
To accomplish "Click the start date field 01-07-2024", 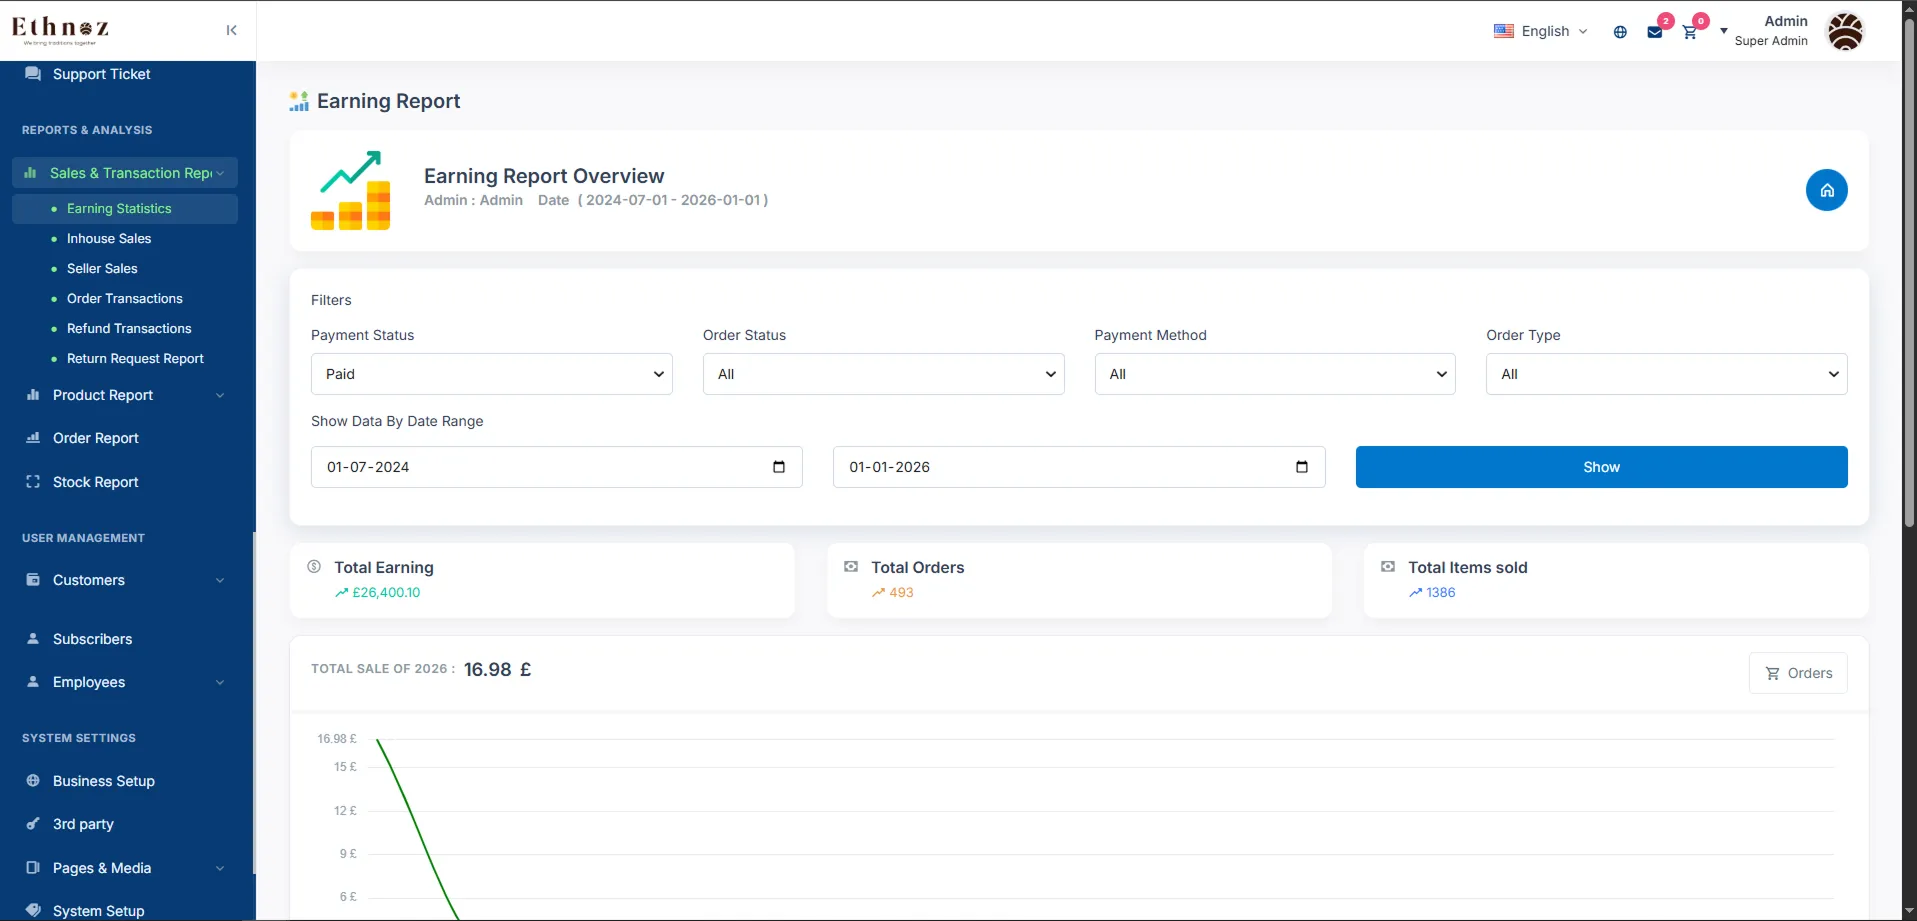I will click(556, 467).
